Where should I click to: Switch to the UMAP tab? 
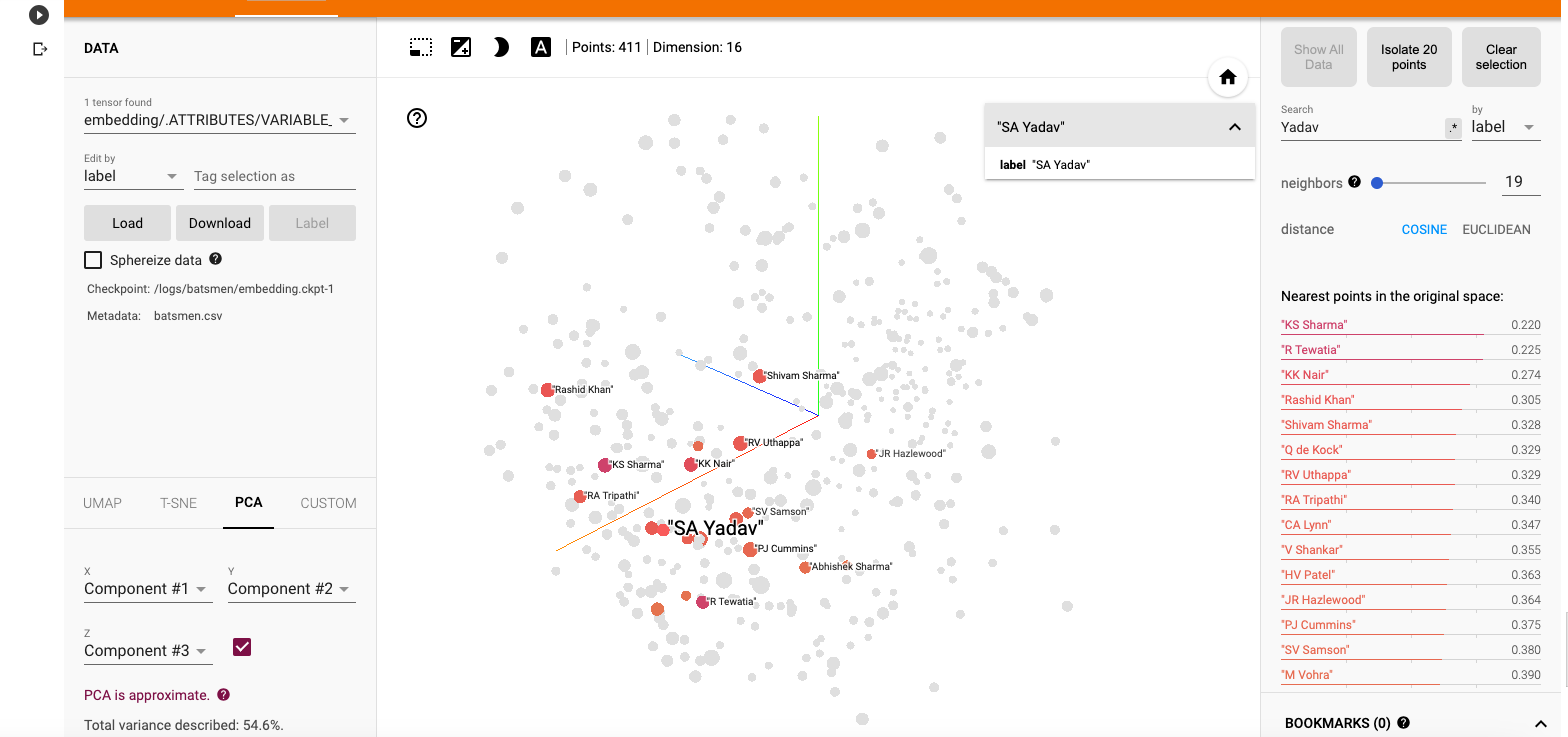pyautogui.click(x=102, y=503)
